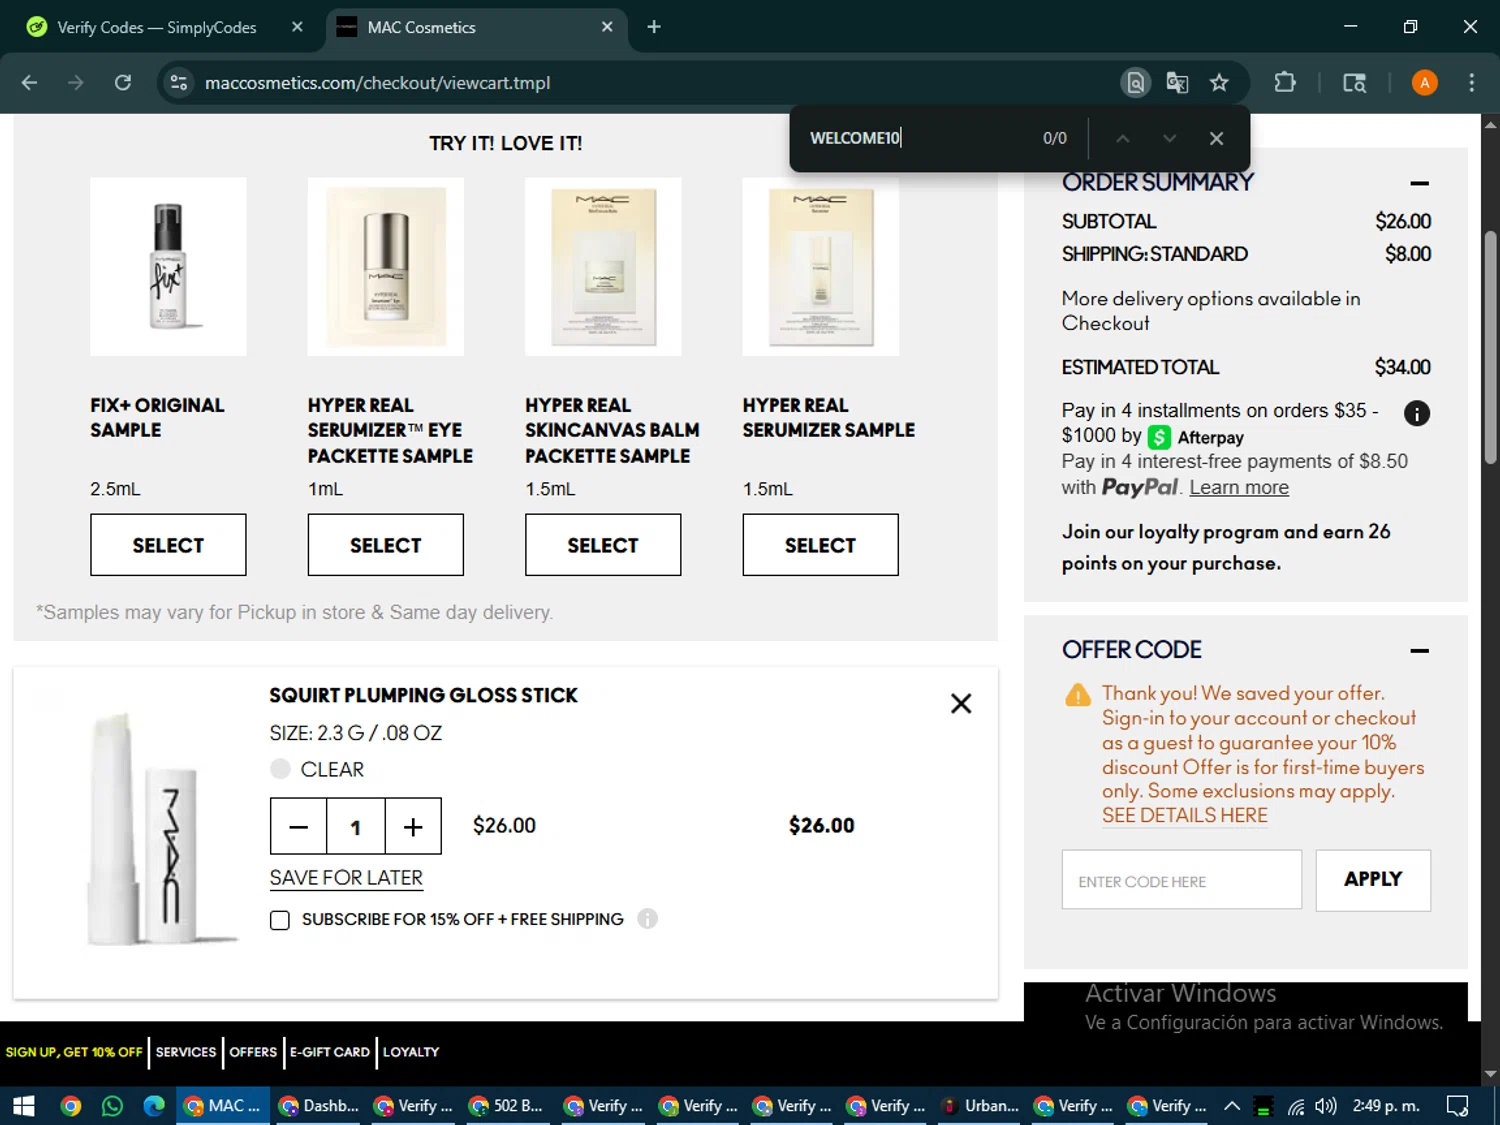
Task: Open the browser Extensions icon
Action: click(1285, 83)
